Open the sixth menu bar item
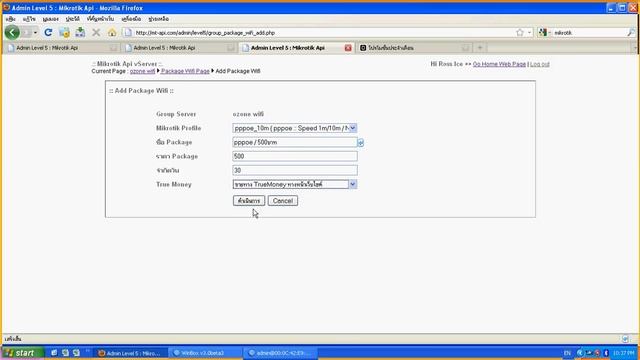Image resolution: width=640 pixels, height=360 pixels. pyautogui.click(x=131, y=19)
